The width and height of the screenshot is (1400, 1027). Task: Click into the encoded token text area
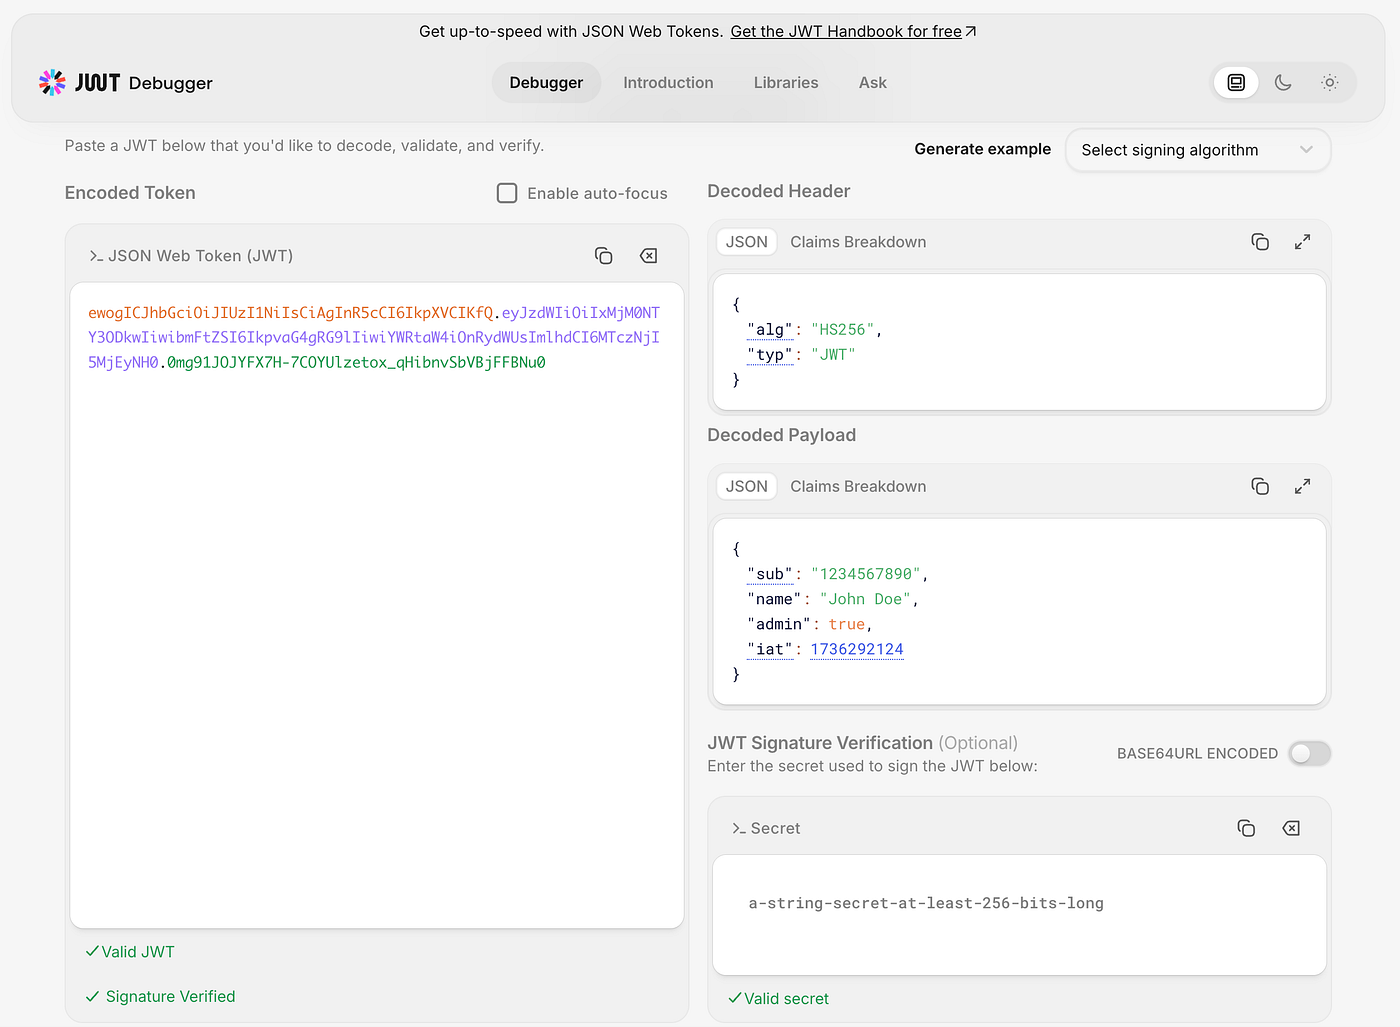coord(377,605)
